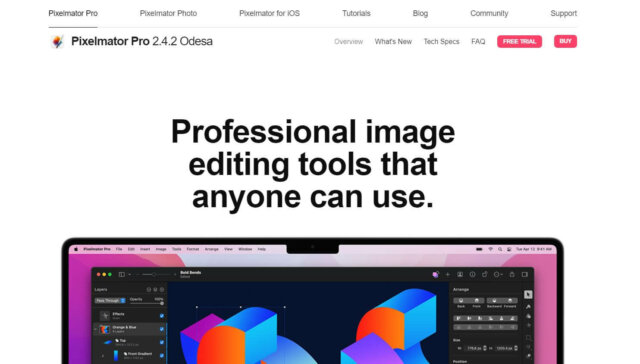Expand the Front Gradient layer
Viewport: 640px width, 364px height.
pos(103,356)
